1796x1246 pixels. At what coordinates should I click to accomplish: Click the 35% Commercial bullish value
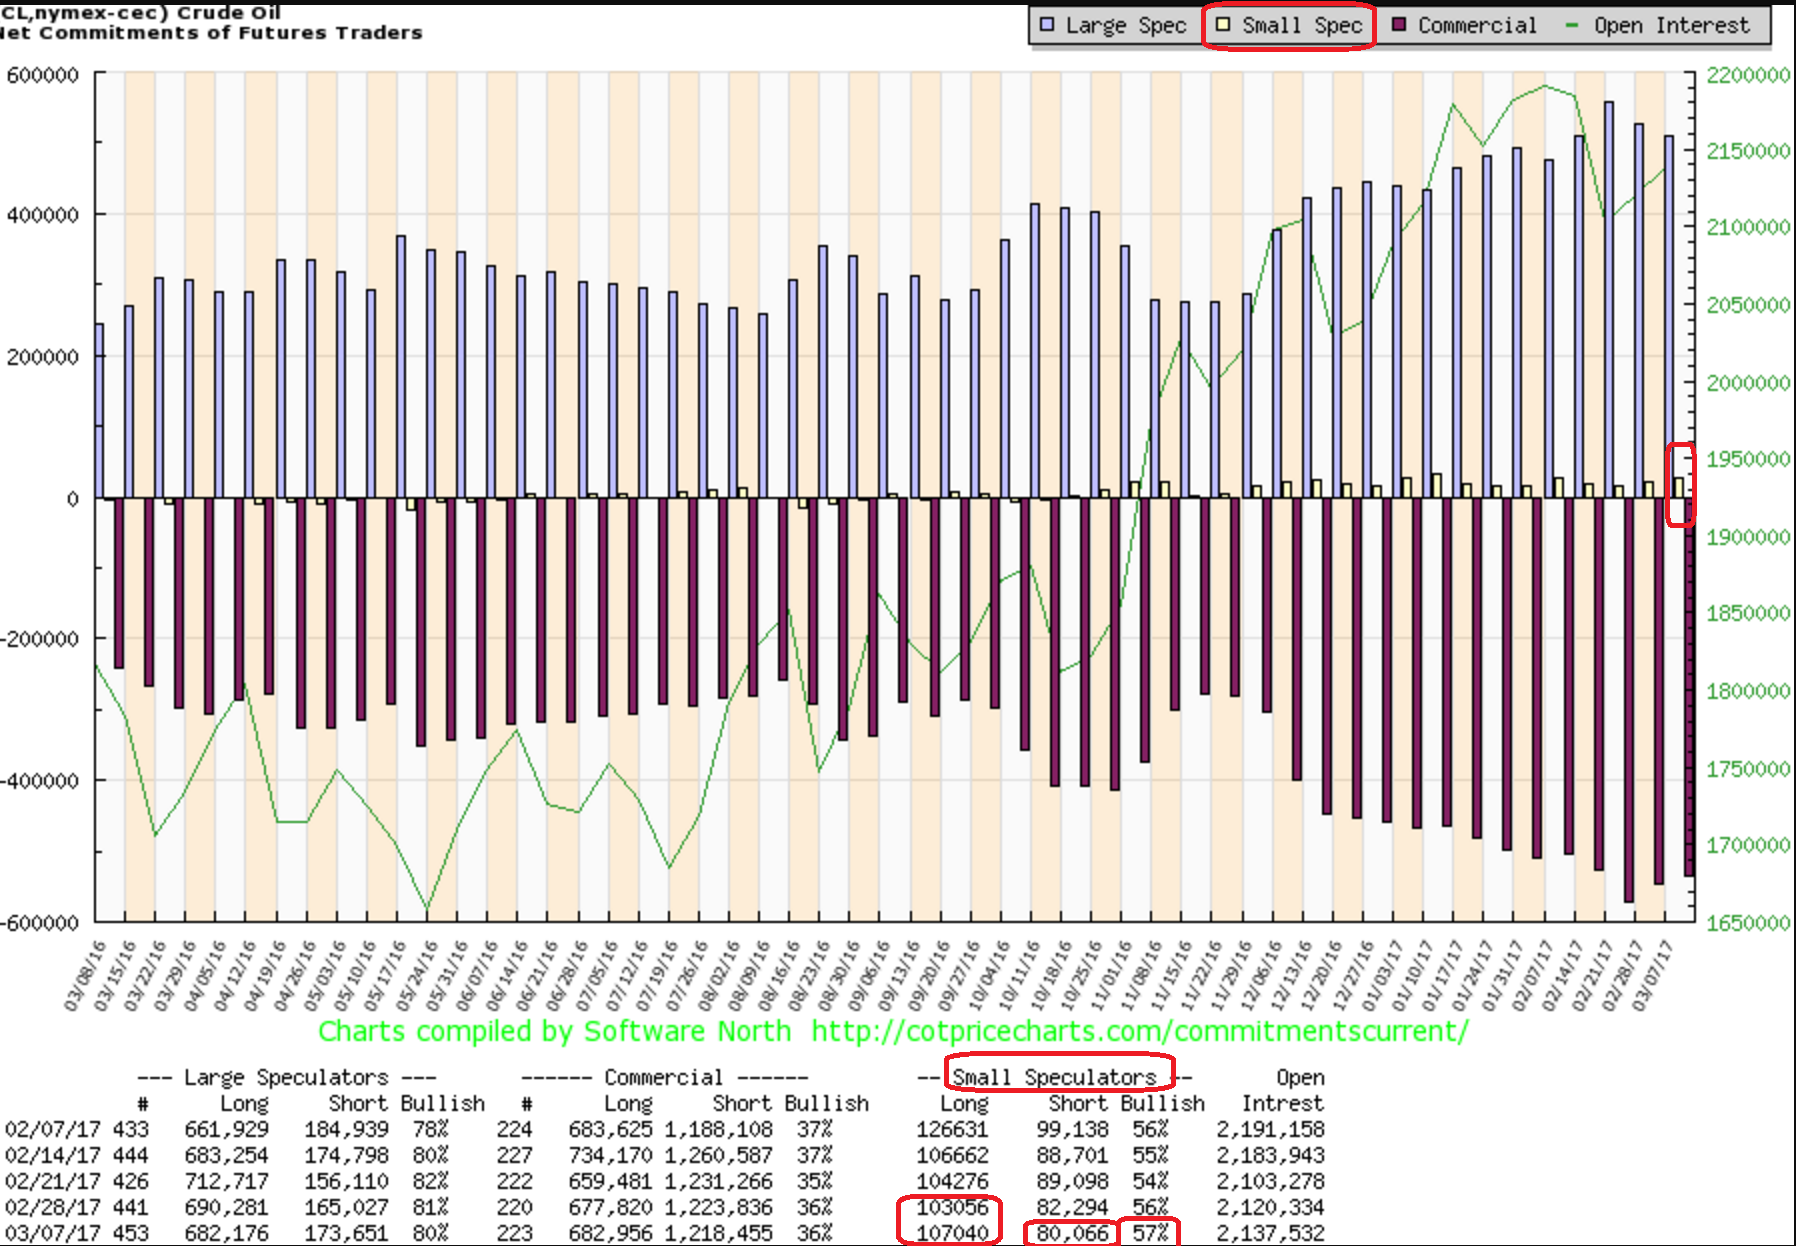tap(815, 1181)
